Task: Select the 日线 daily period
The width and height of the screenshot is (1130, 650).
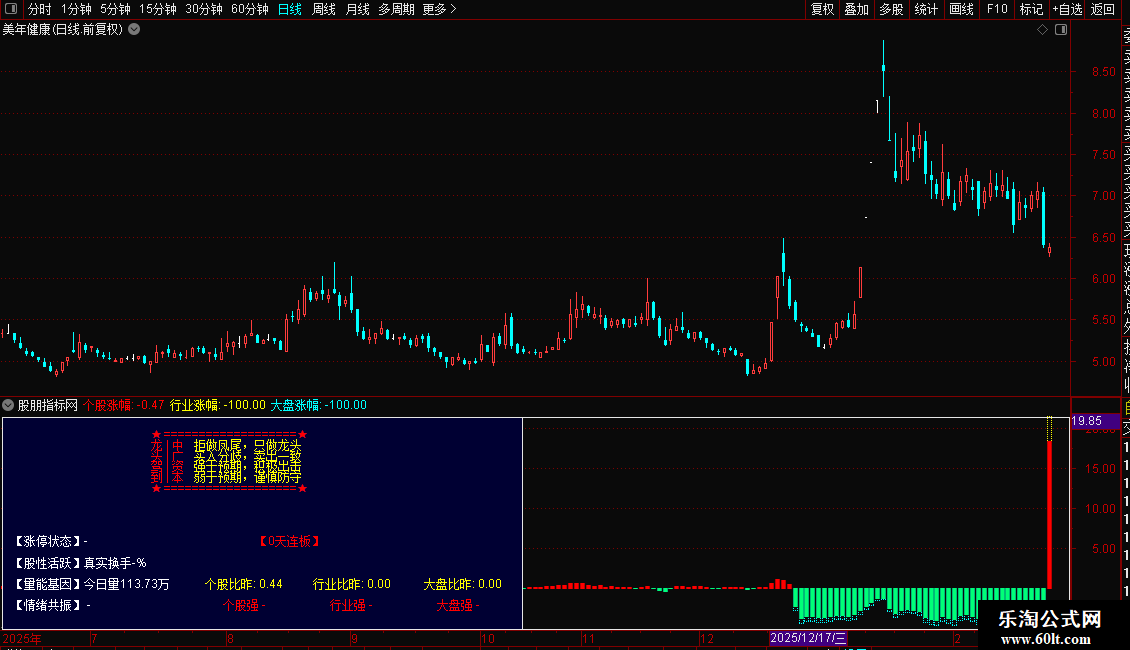Action: click(290, 9)
